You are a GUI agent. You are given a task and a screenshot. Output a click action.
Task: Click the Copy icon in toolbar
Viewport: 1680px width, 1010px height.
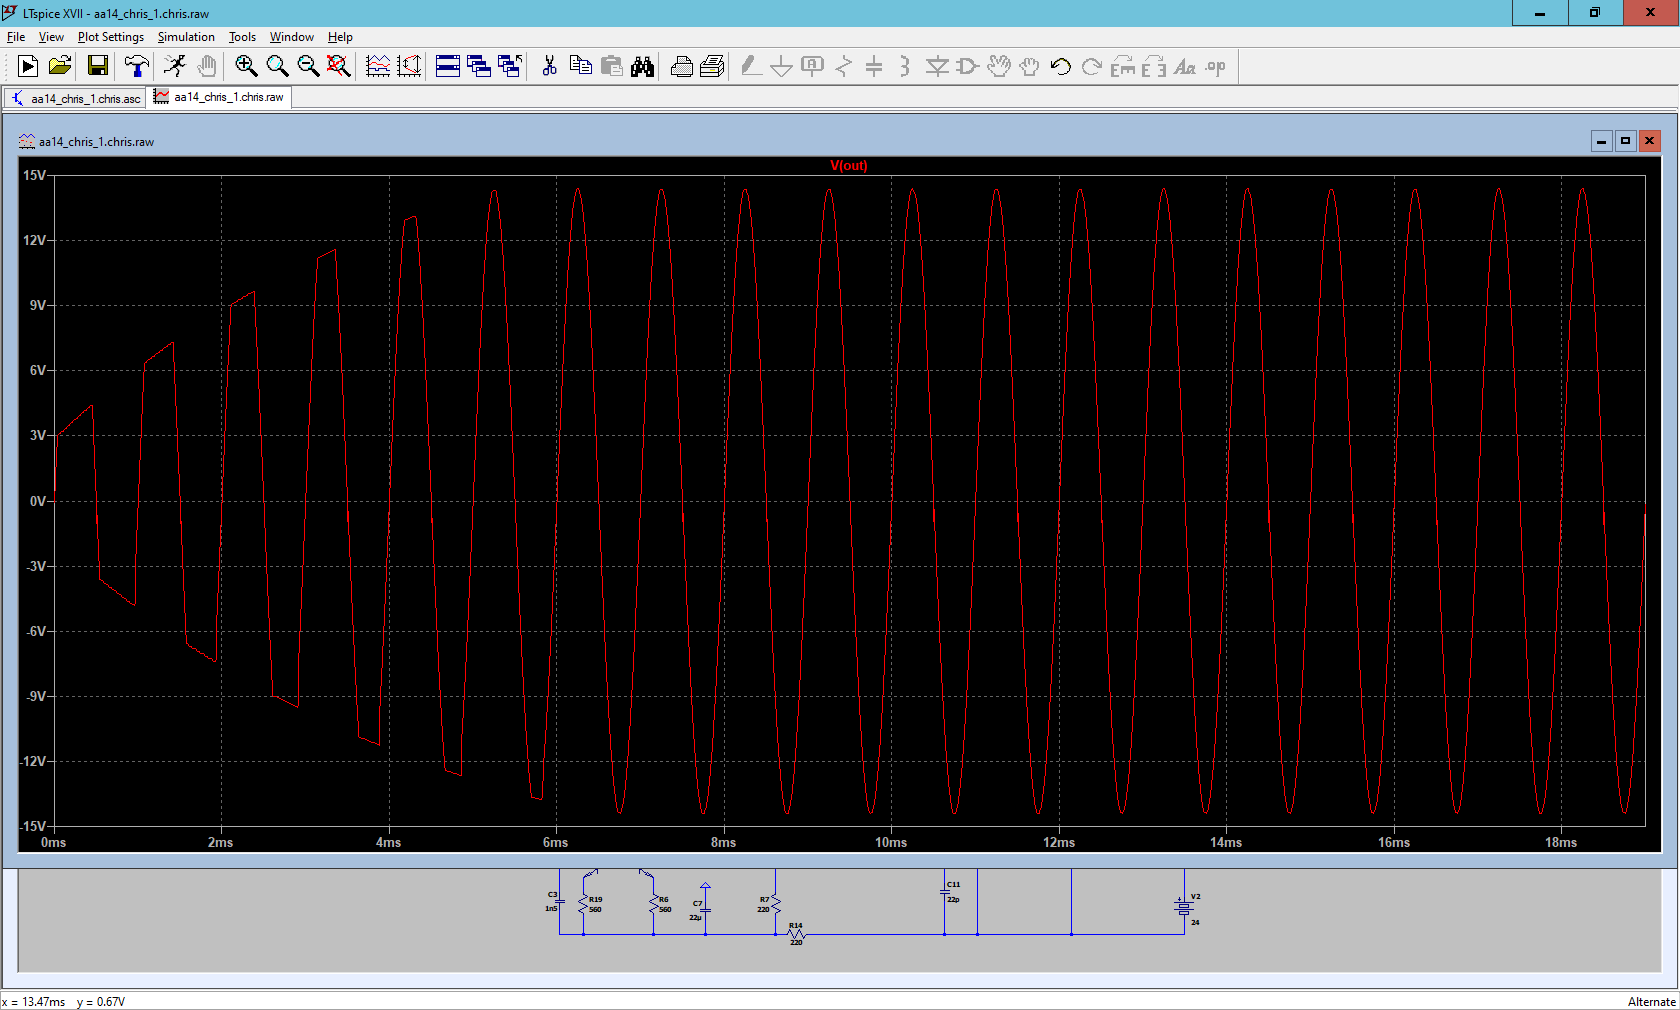coord(580,66)
